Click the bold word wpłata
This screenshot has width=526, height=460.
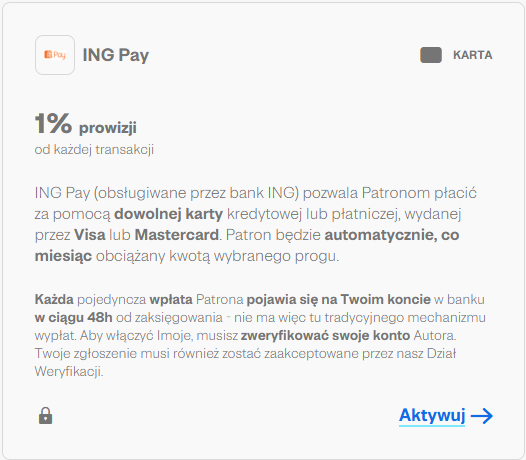(171, 300)
